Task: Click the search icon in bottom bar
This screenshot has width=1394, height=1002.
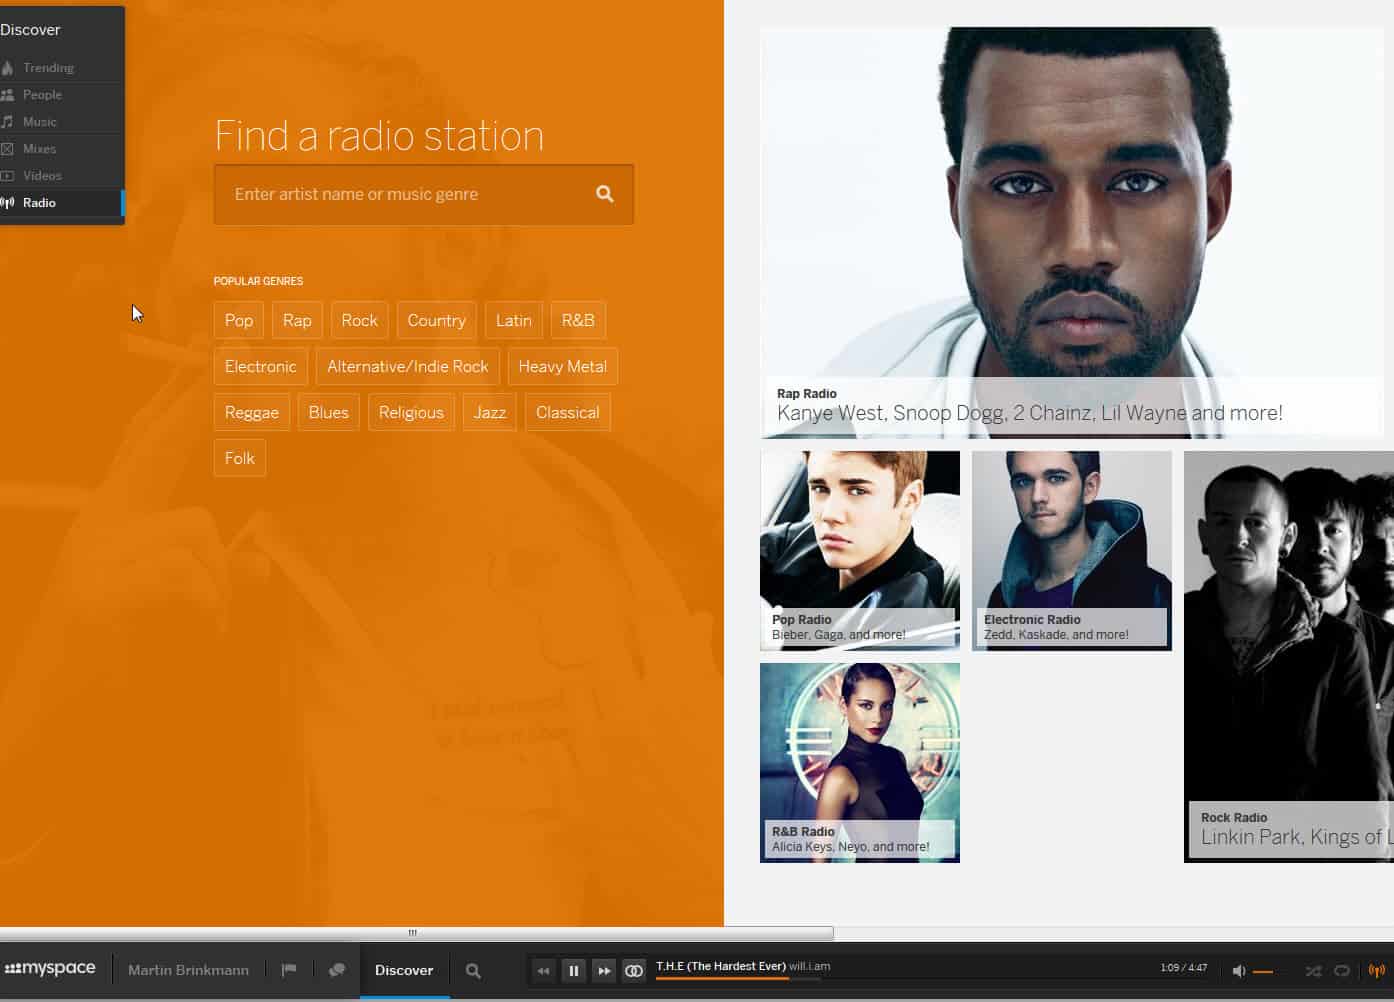Action: click(473, 971)
